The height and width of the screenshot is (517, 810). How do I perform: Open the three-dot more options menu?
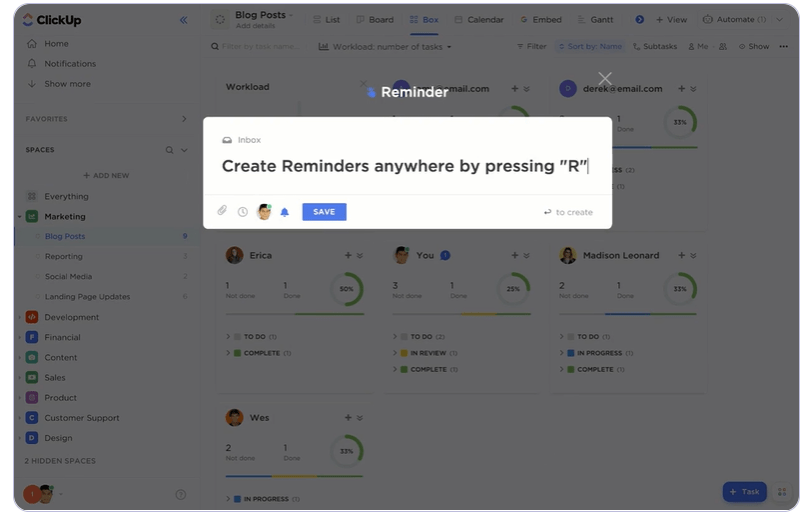click(784, 46)
